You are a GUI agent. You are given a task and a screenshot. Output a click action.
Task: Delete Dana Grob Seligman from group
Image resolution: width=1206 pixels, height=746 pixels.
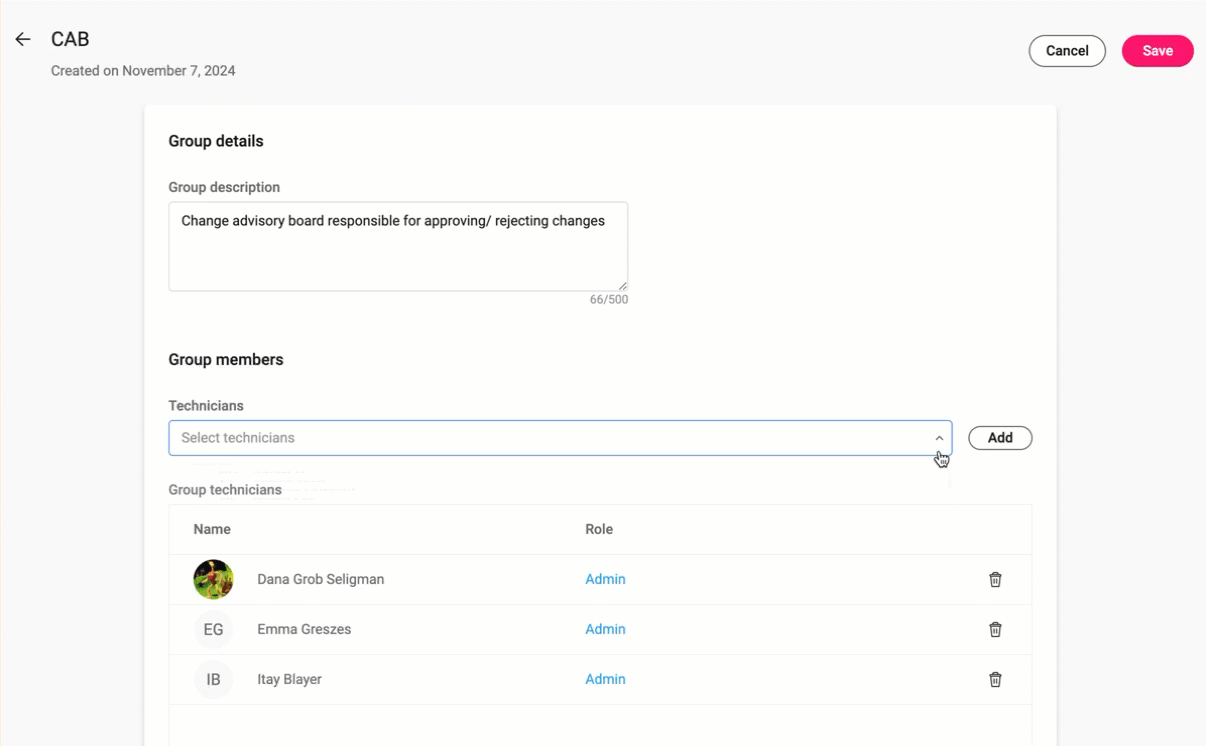[995, 579]
